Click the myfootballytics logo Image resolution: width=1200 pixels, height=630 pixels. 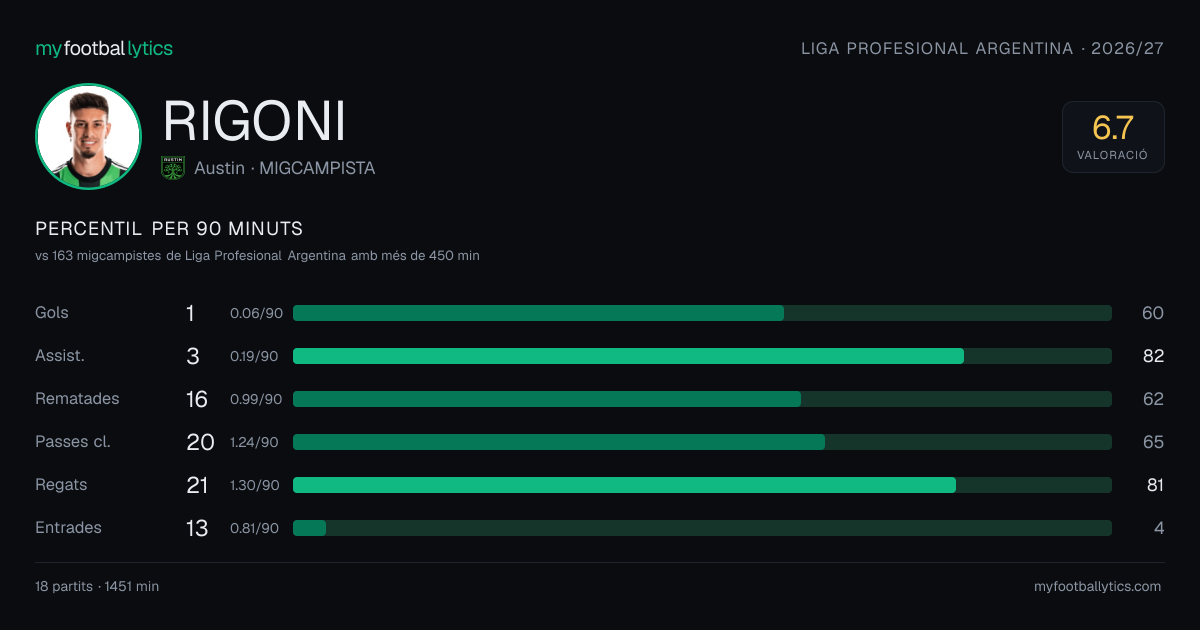coord(104,48)
